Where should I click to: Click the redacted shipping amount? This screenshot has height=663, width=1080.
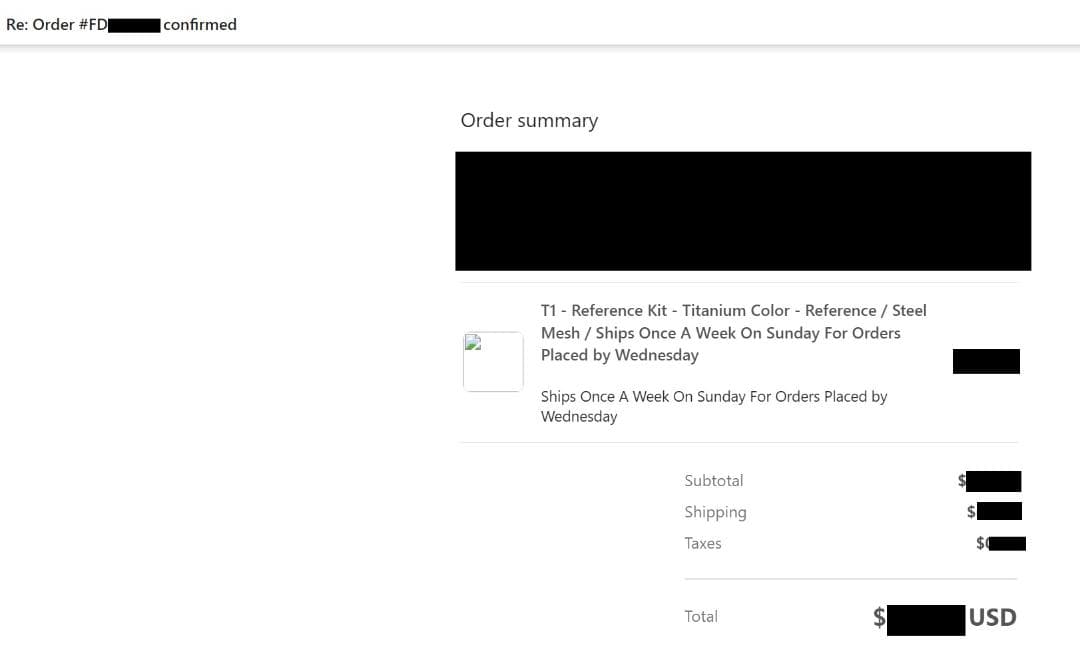999,512
